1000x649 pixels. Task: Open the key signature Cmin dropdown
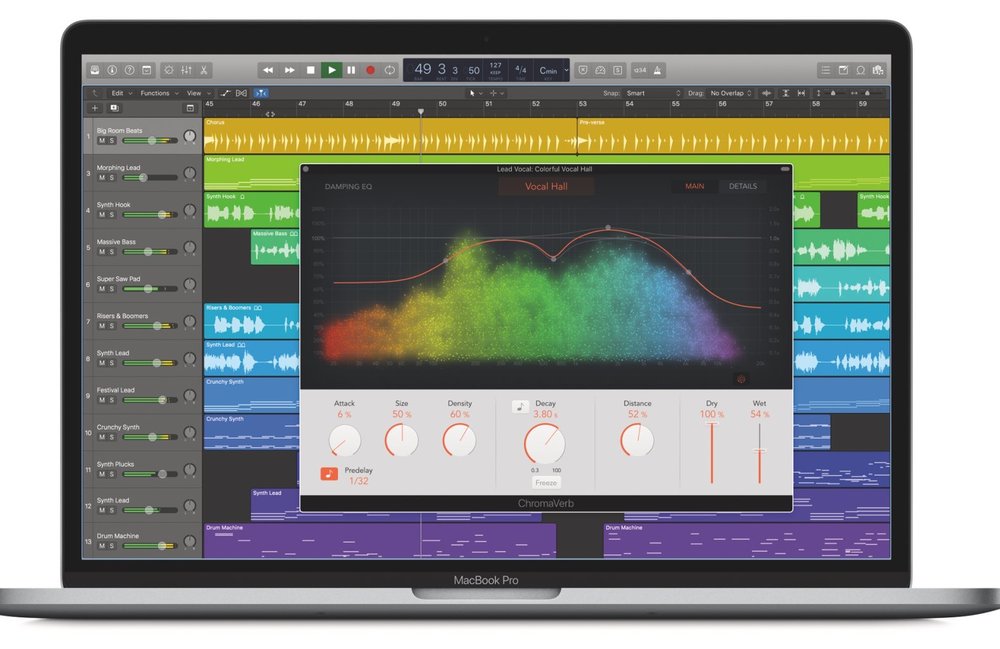click(553, 70)
